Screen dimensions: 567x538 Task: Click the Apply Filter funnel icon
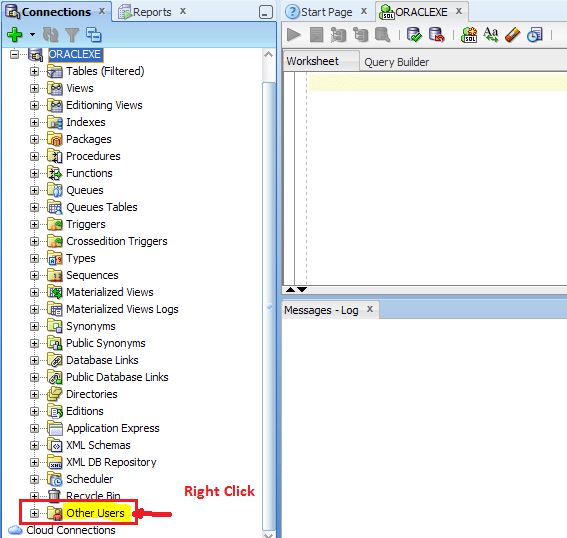click(72, 35)
